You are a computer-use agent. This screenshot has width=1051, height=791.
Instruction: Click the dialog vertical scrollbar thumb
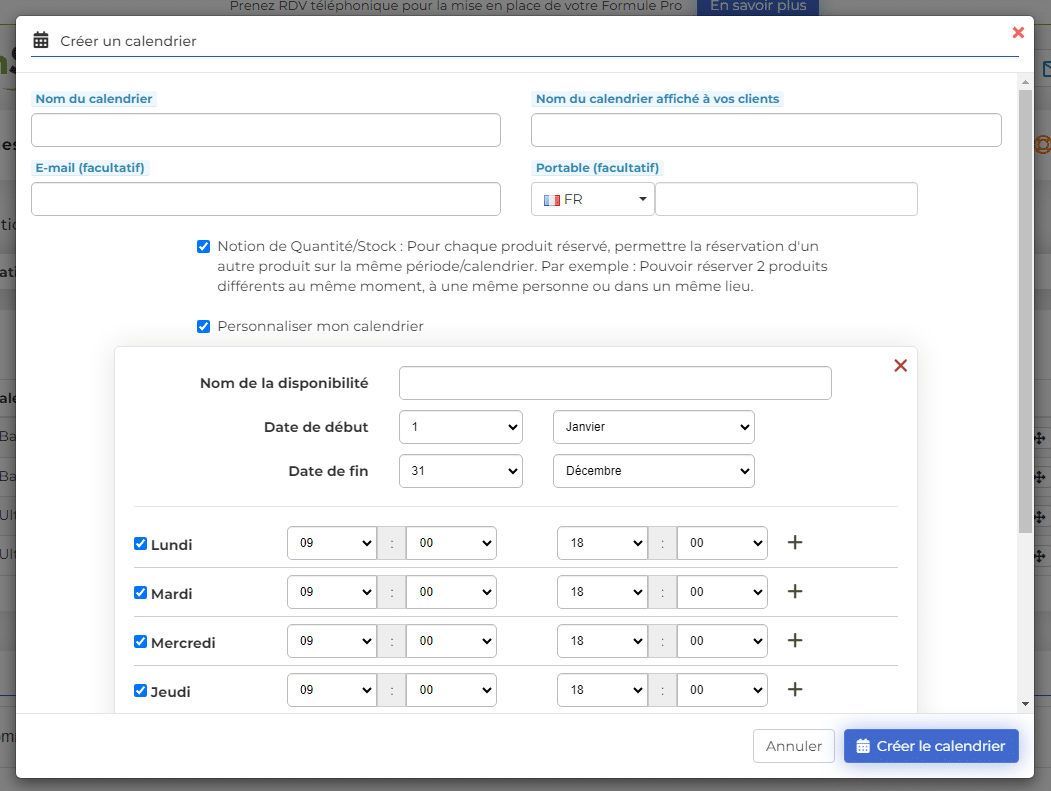tap(1025, 312)
